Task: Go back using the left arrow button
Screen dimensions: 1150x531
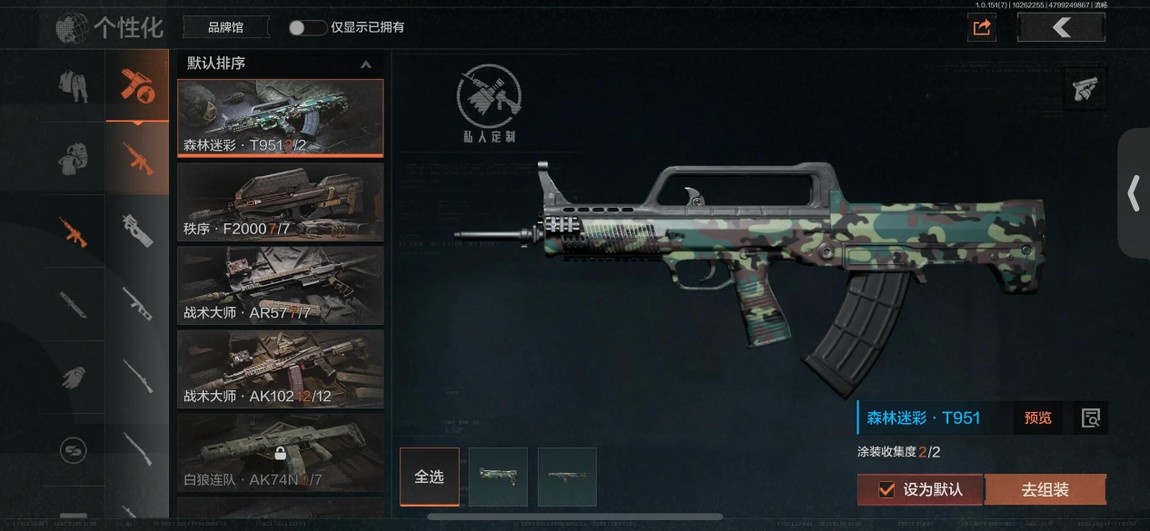Action: (1061, 28)
